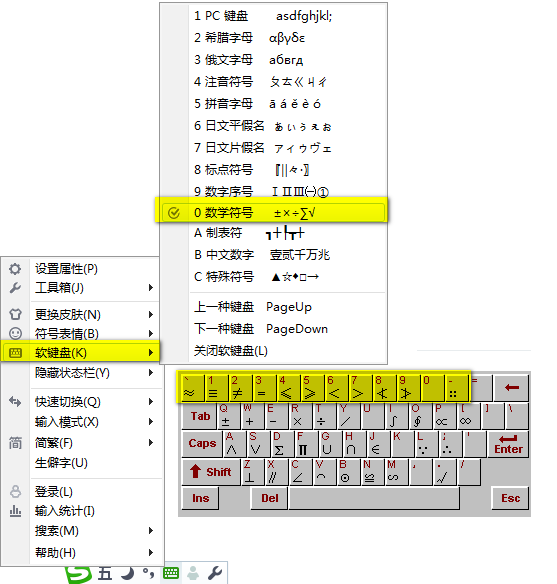This screenshot has height=584, width=557.
Task: Select C 特殊符号 keyboard
Action: [x=274, y=277]
